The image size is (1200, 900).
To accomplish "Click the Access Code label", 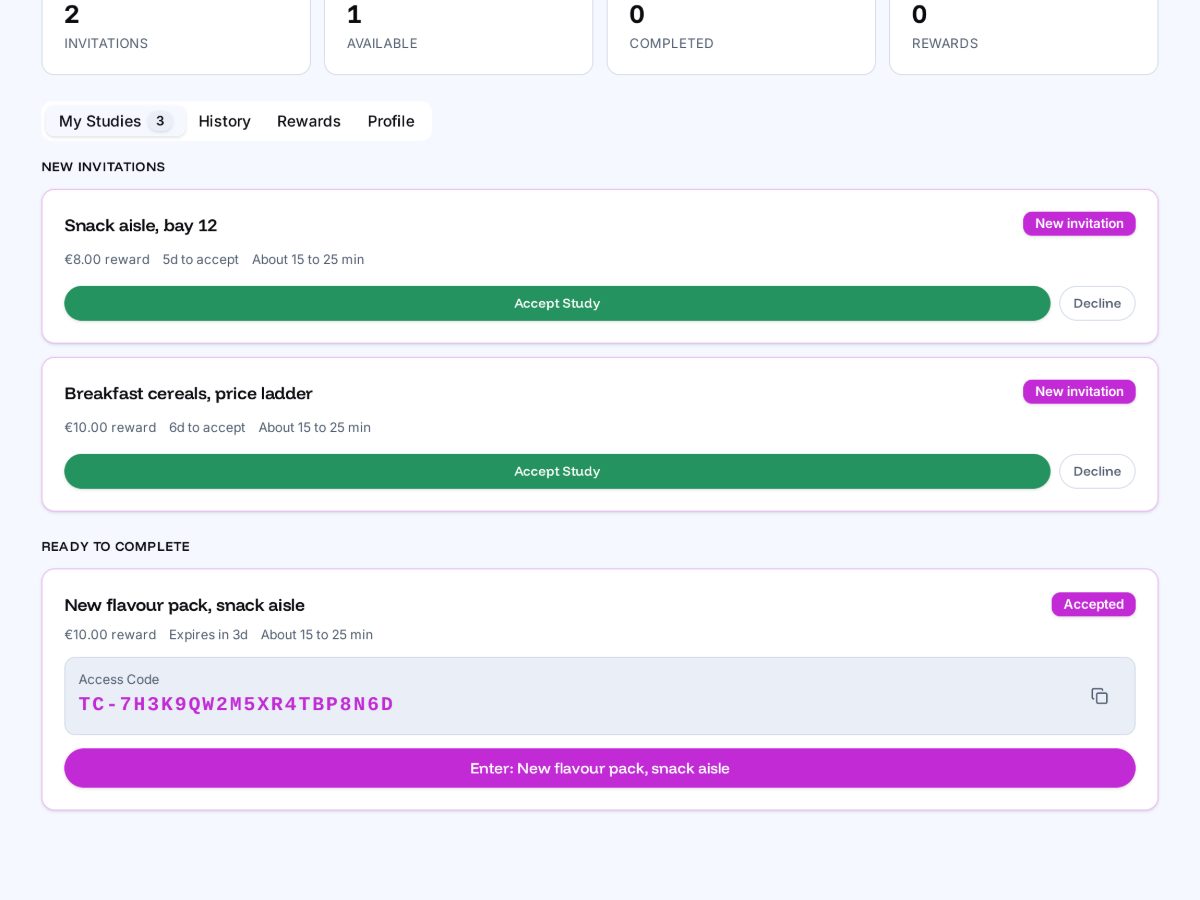I will click(x=119, y=679).
